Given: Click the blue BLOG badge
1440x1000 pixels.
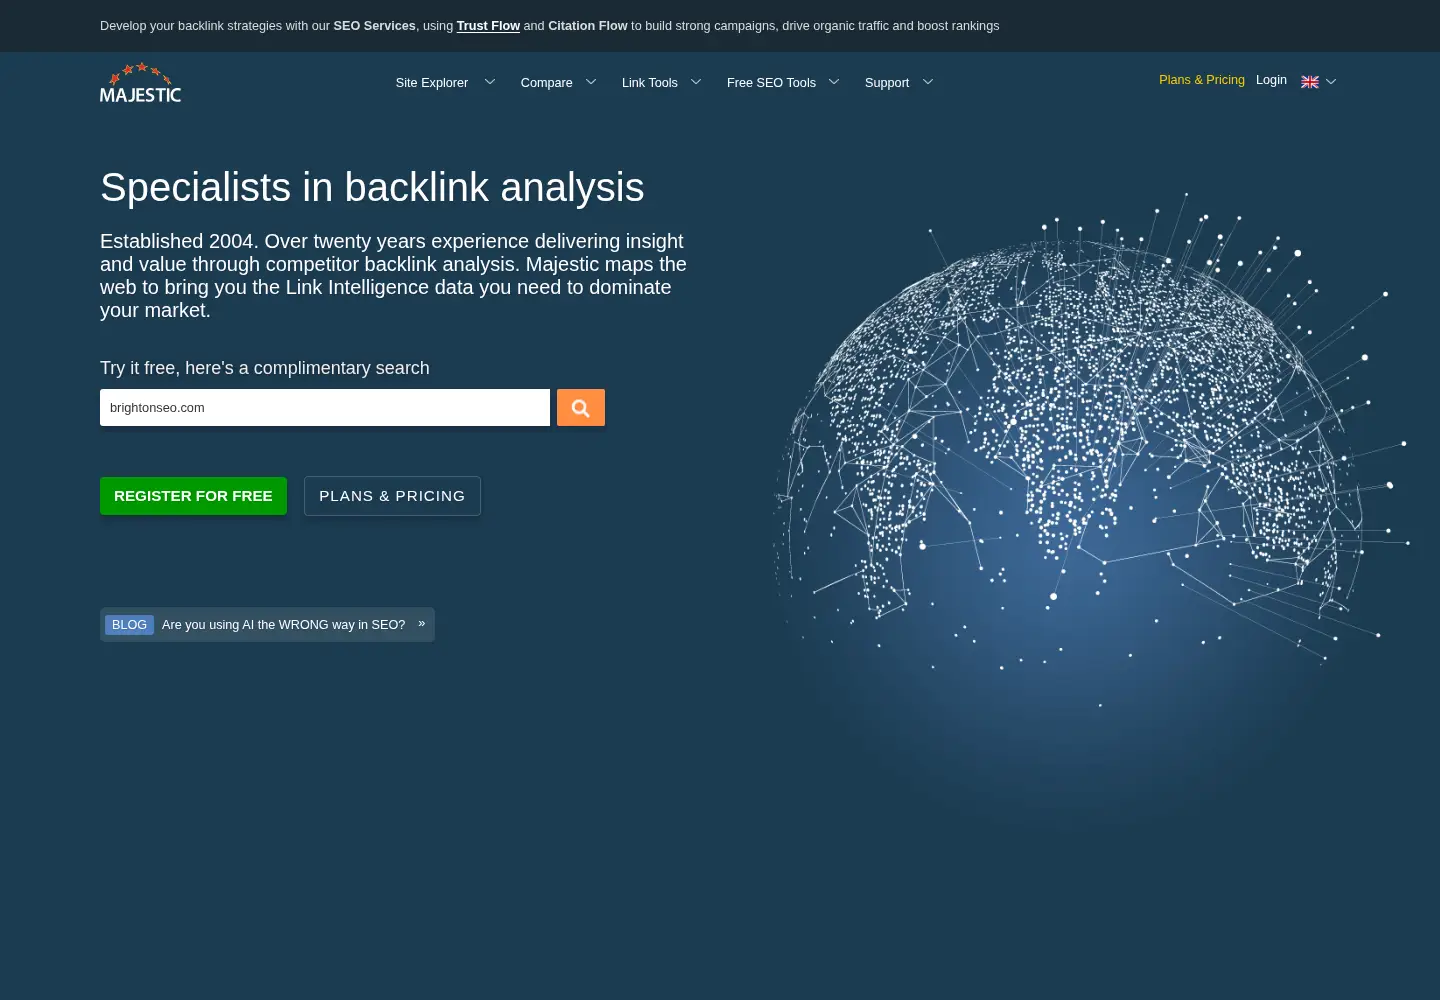Looking at the screenshot, I should click(x=129, y=625).
